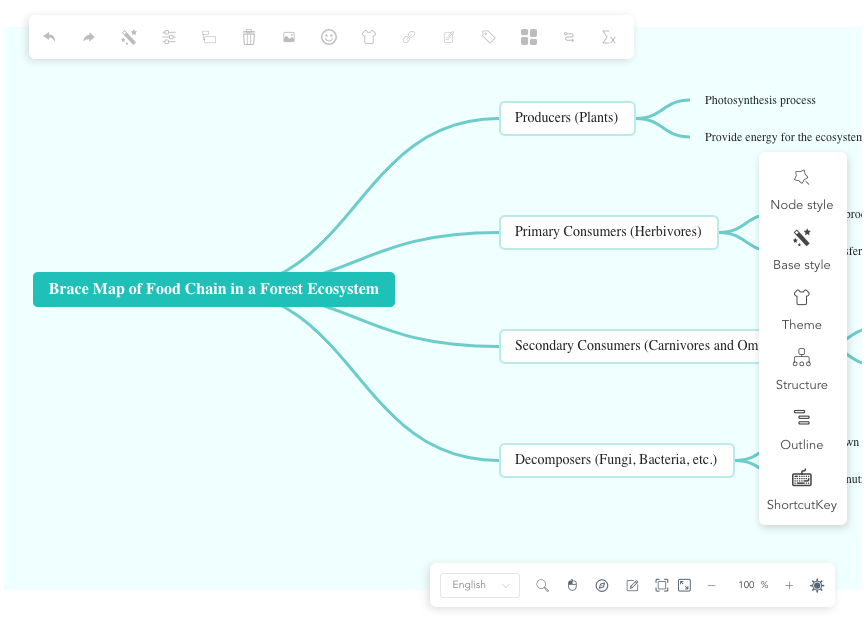This screenshot has height=618, width=866.
Task: Select the Decomposers (Fungi, Bacteria, etc.) node
Action: click(x=616, y=459)
